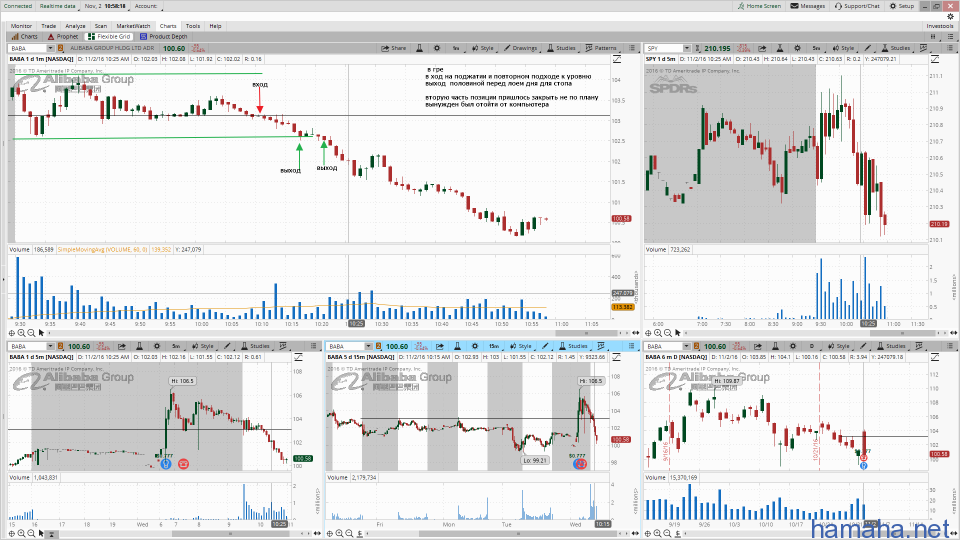This screenshot has width=960, height=540.
Task: Open the Trade tab
Action: click(x=48, y=26)
